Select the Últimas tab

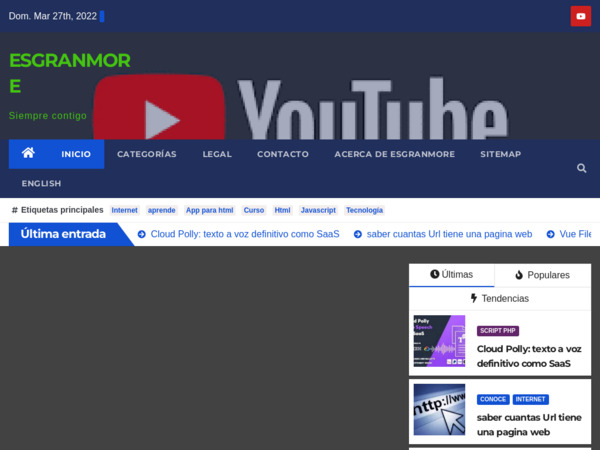tap(452, 275)
